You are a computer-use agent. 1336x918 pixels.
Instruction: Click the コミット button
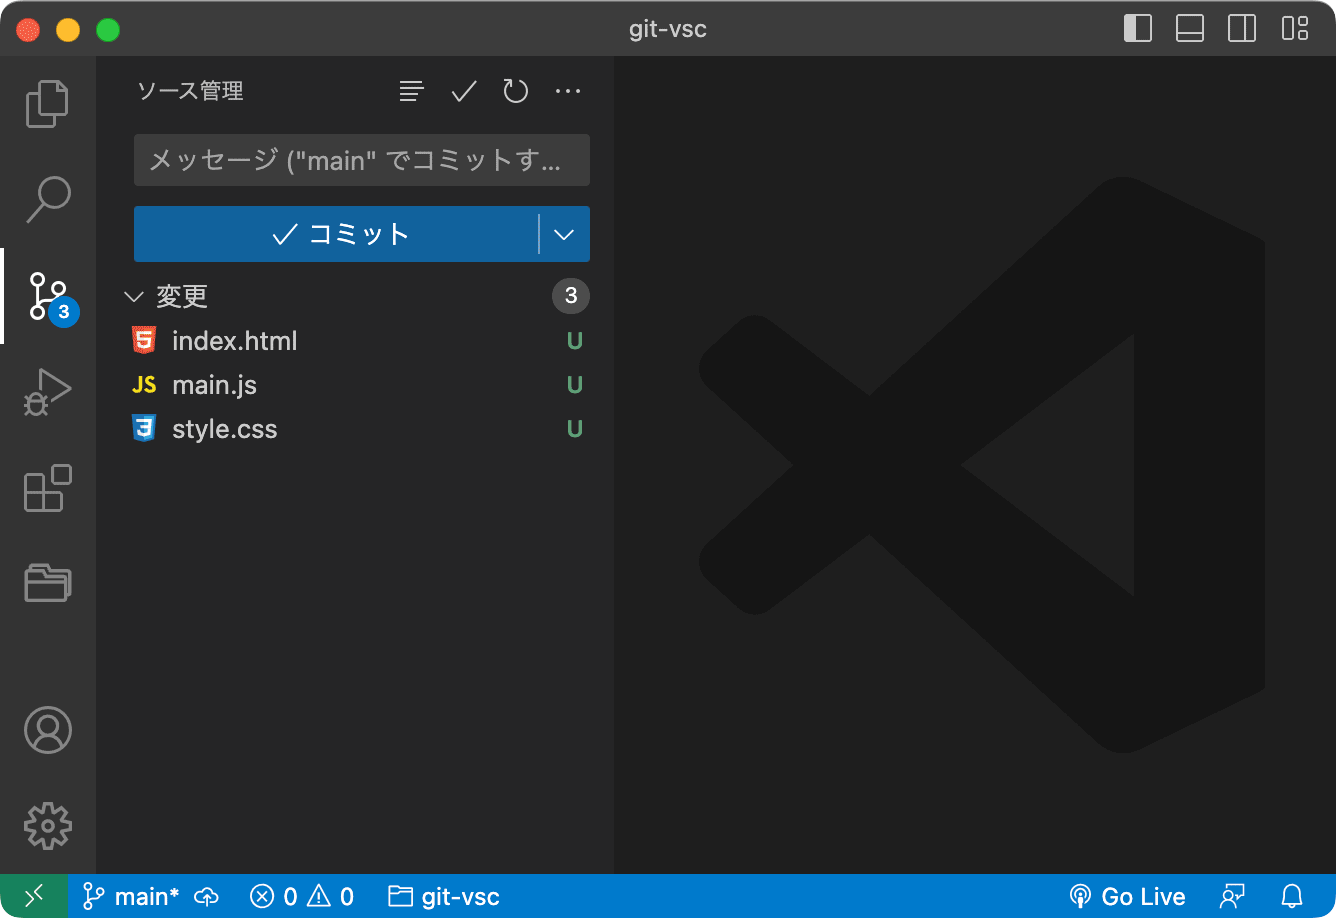(x=336, y=234)
